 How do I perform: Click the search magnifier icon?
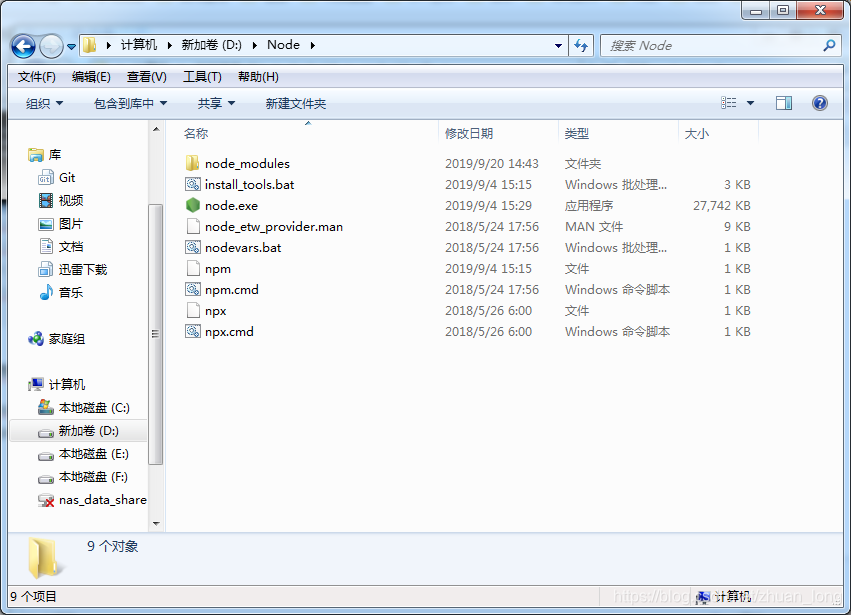[829, 46]
